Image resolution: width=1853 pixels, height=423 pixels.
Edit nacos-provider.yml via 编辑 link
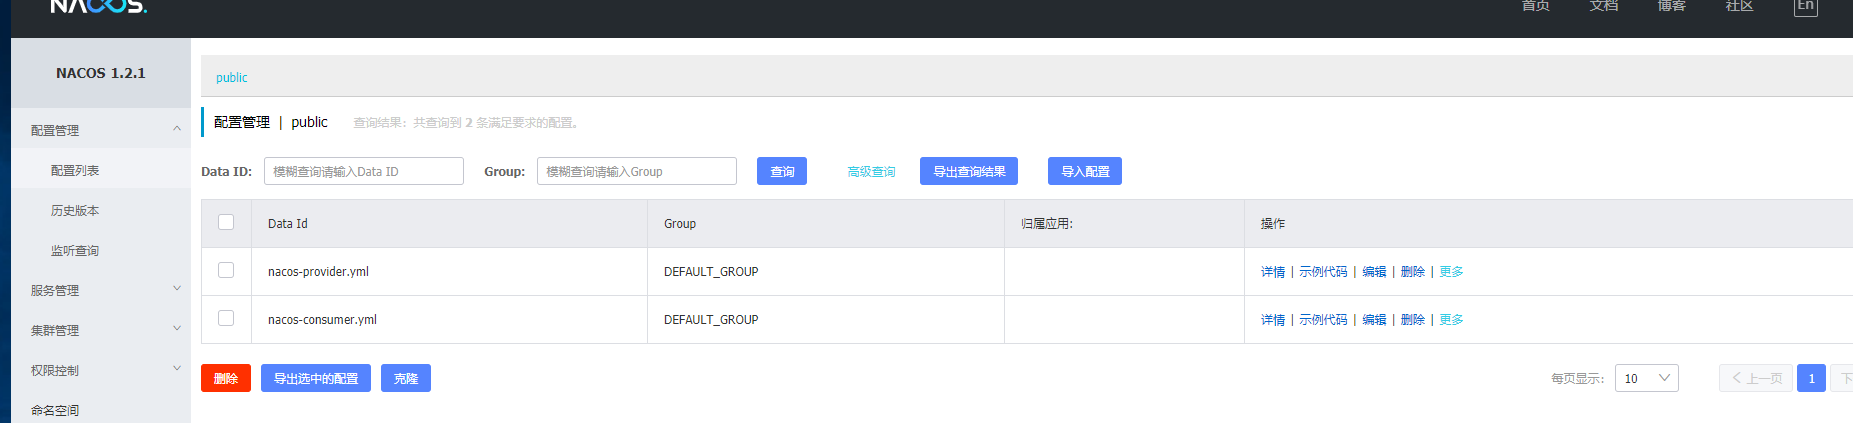[x=1374, y=272]
